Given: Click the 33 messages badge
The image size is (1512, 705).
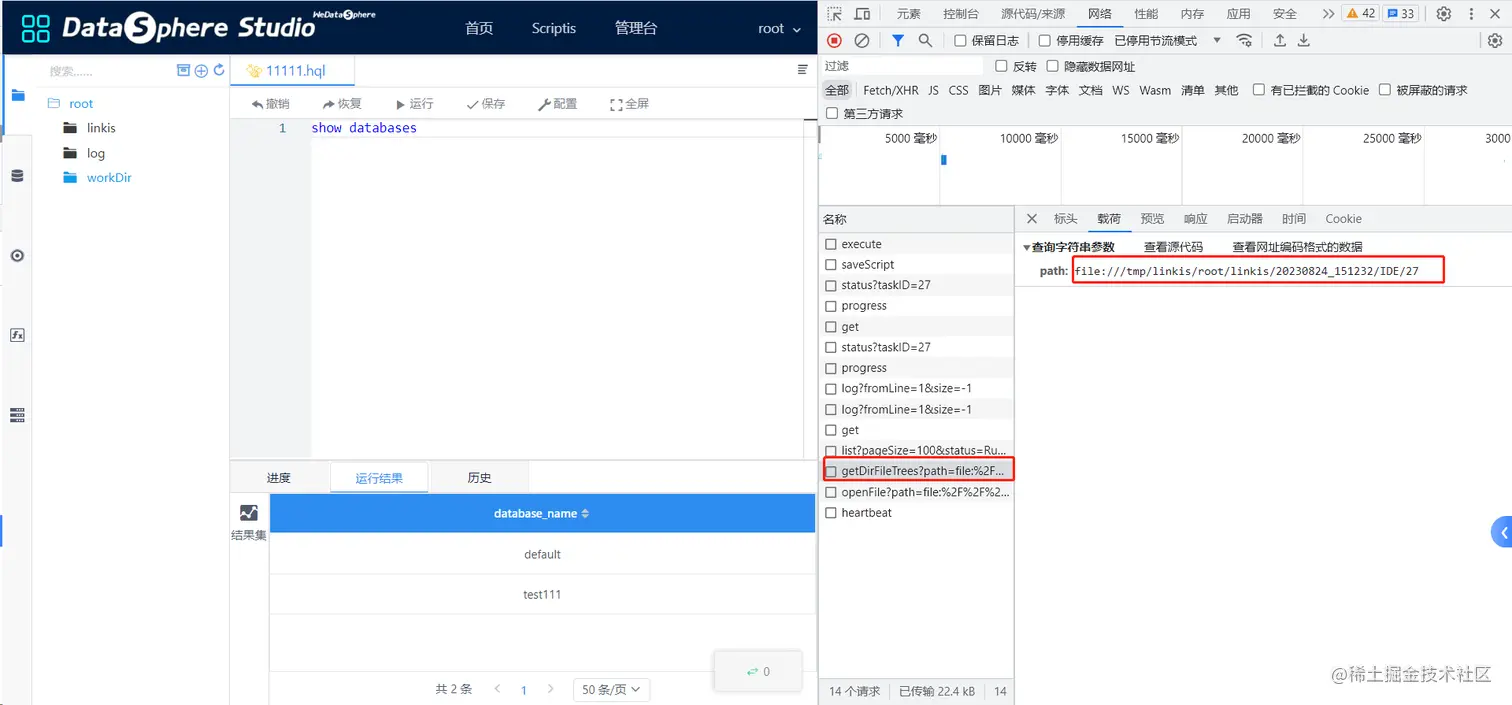Looking at the screenshot, I should (1401, 14).
